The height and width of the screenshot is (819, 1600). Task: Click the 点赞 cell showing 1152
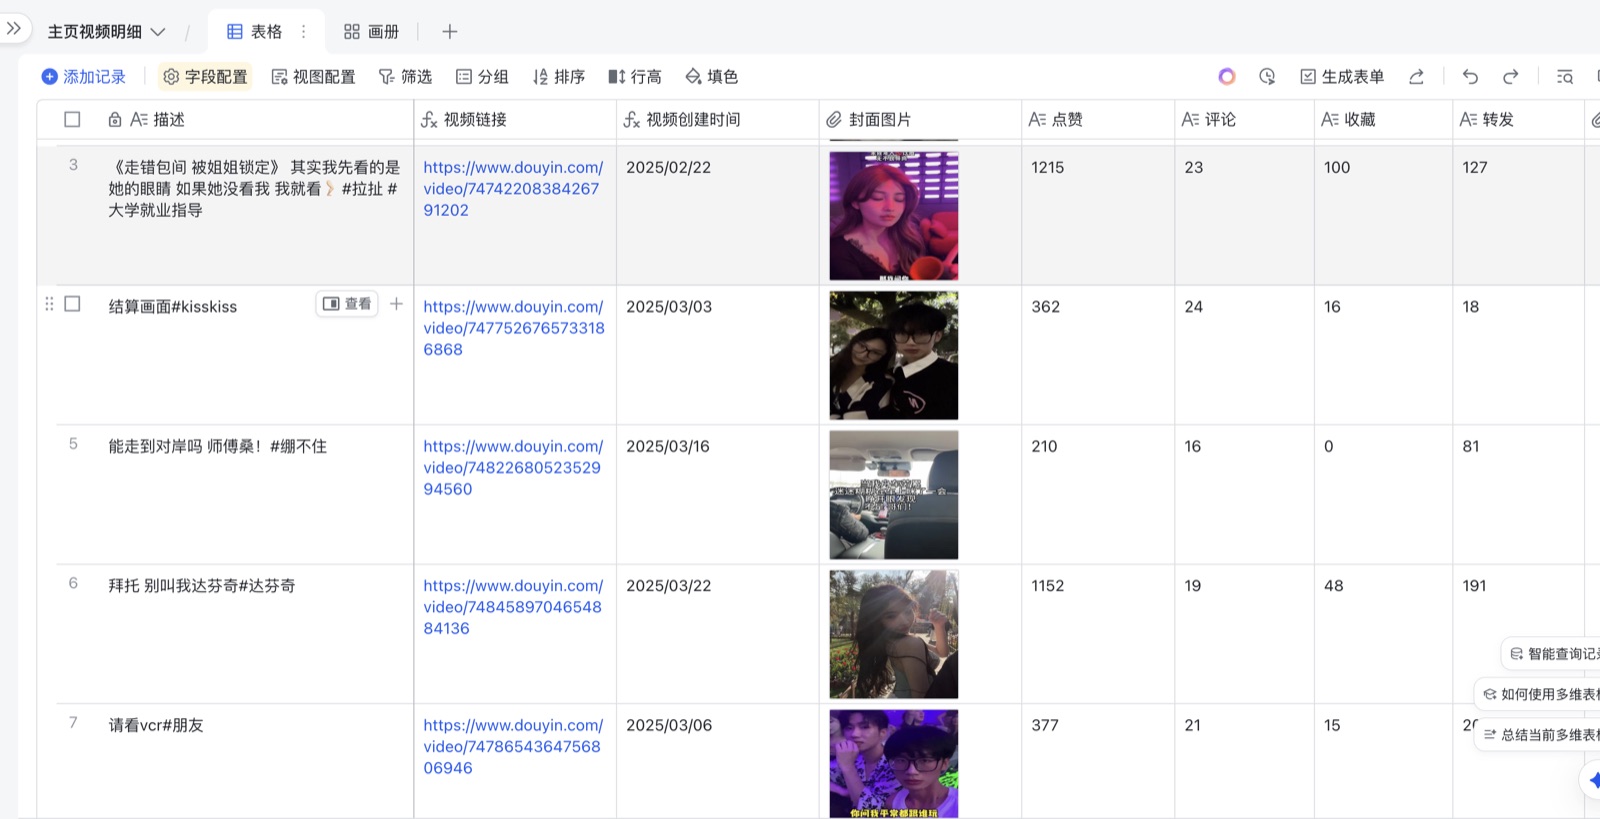tap(1098, 634)
